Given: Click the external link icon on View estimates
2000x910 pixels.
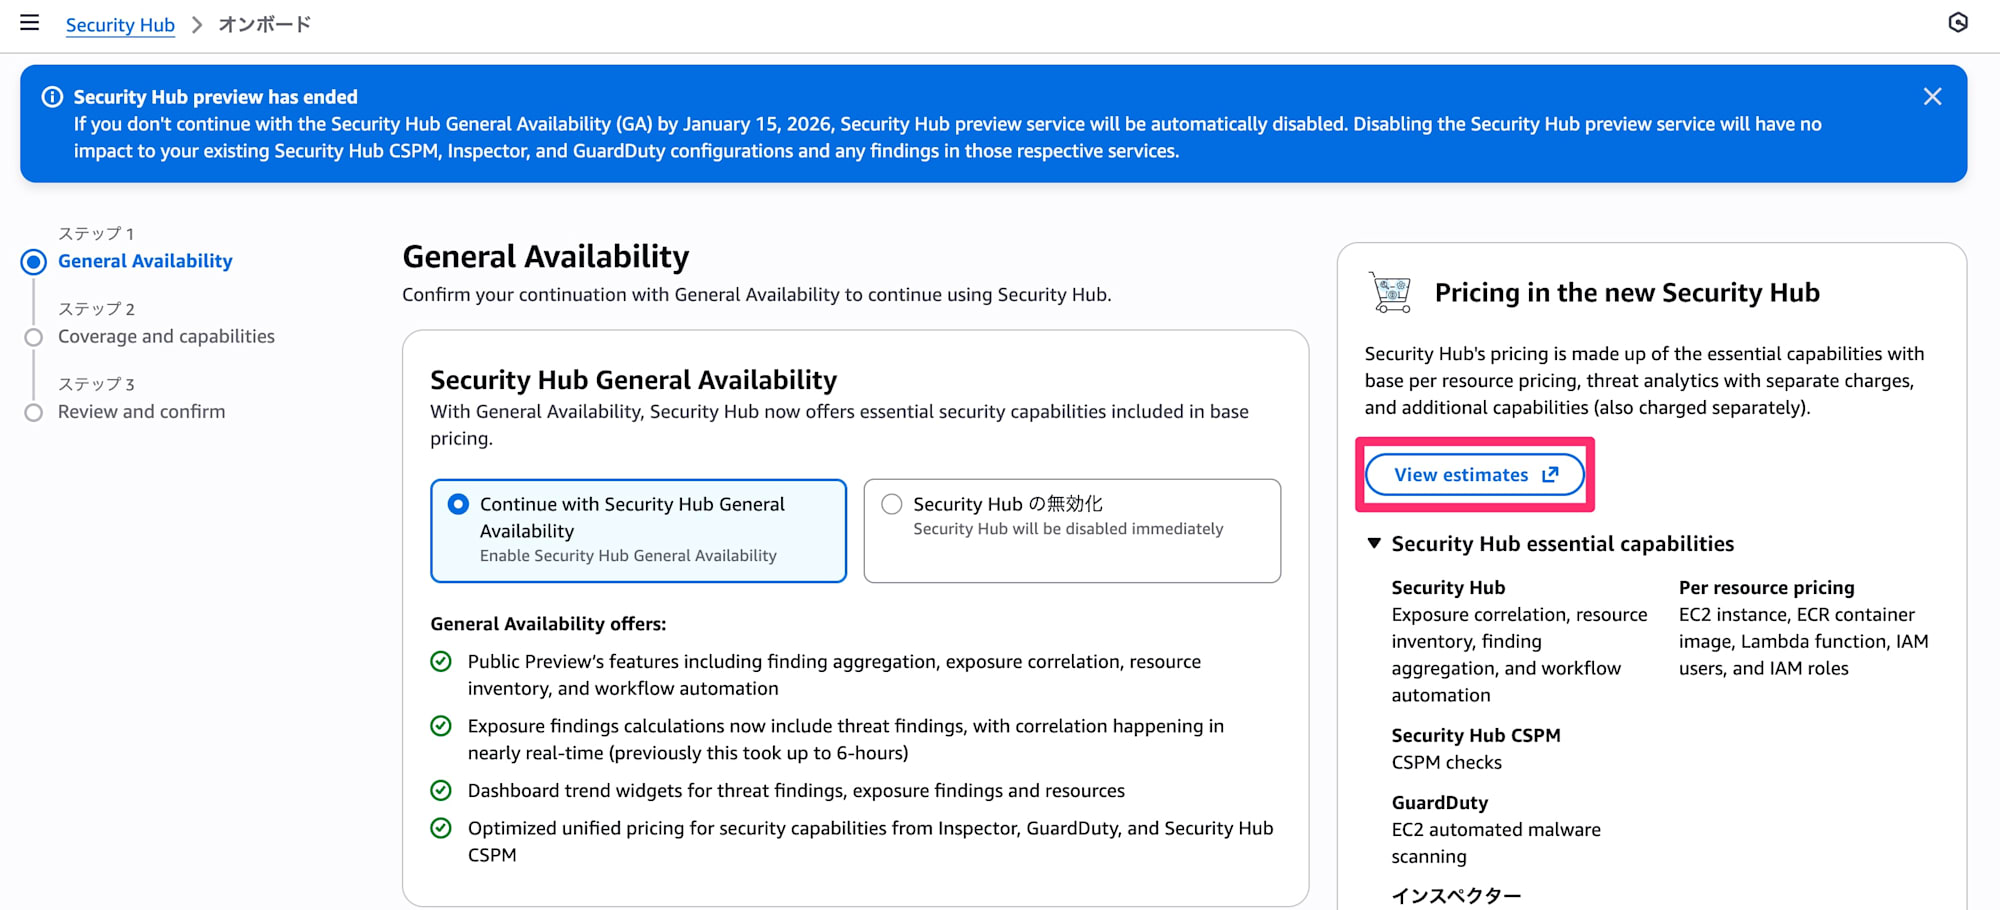Looking at the screenshot, I should [x=1549, y=474].
